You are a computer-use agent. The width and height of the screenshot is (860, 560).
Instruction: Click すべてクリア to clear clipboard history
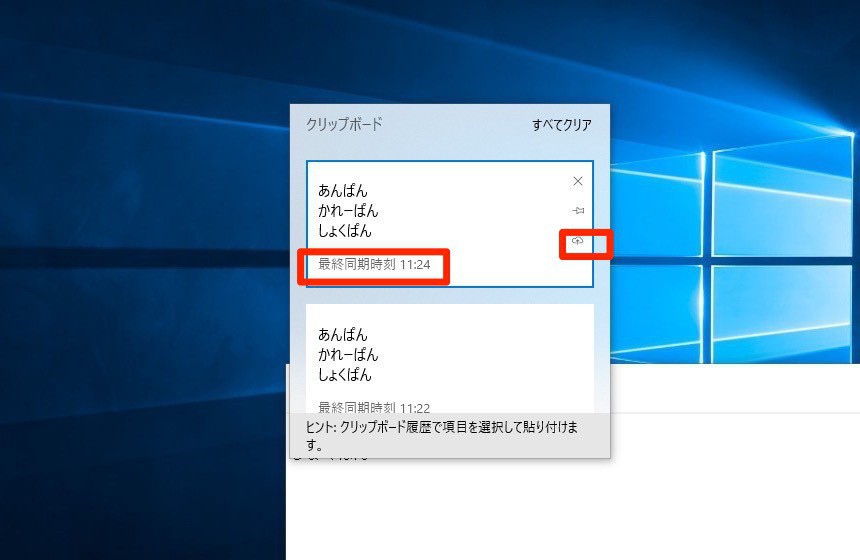point(562,125)
